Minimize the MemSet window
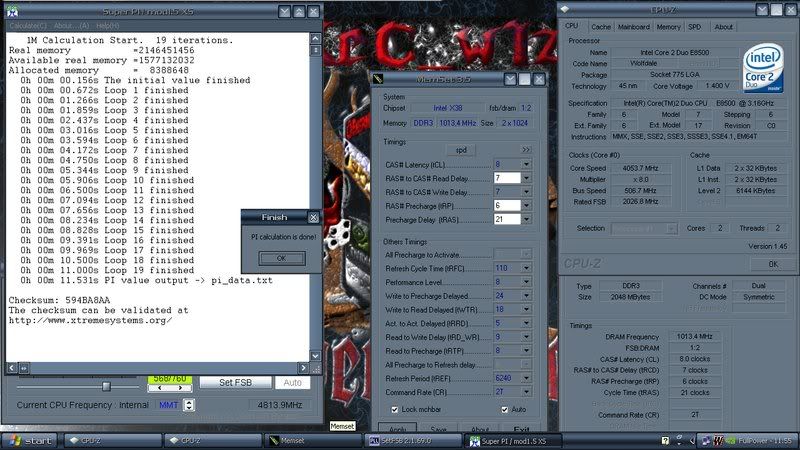 (510, 79)
